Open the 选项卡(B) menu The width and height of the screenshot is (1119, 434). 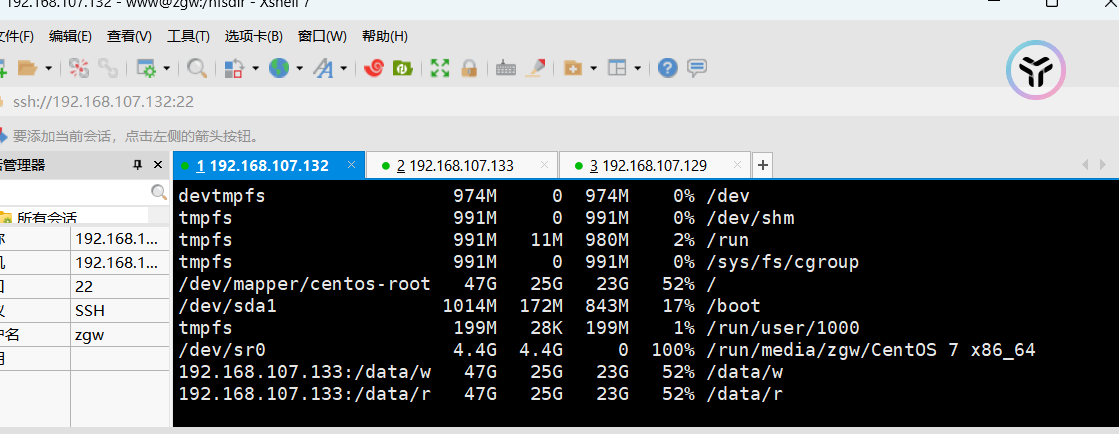tap(253, 36)
